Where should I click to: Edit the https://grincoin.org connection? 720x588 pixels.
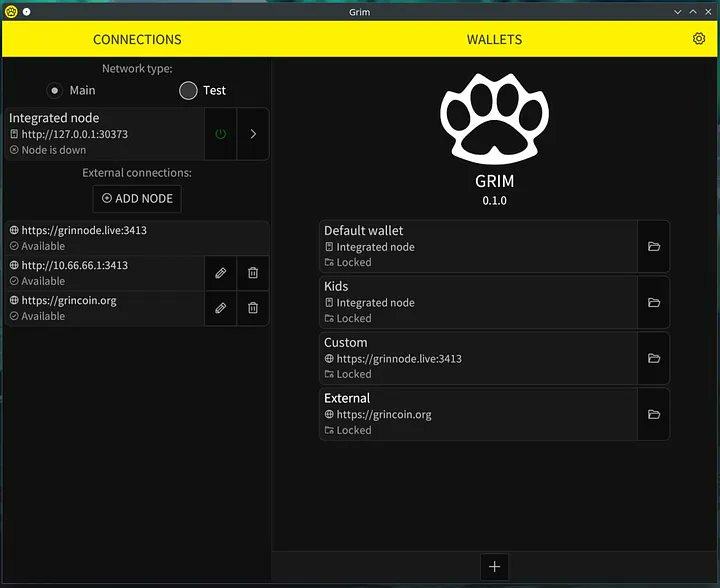220,308
